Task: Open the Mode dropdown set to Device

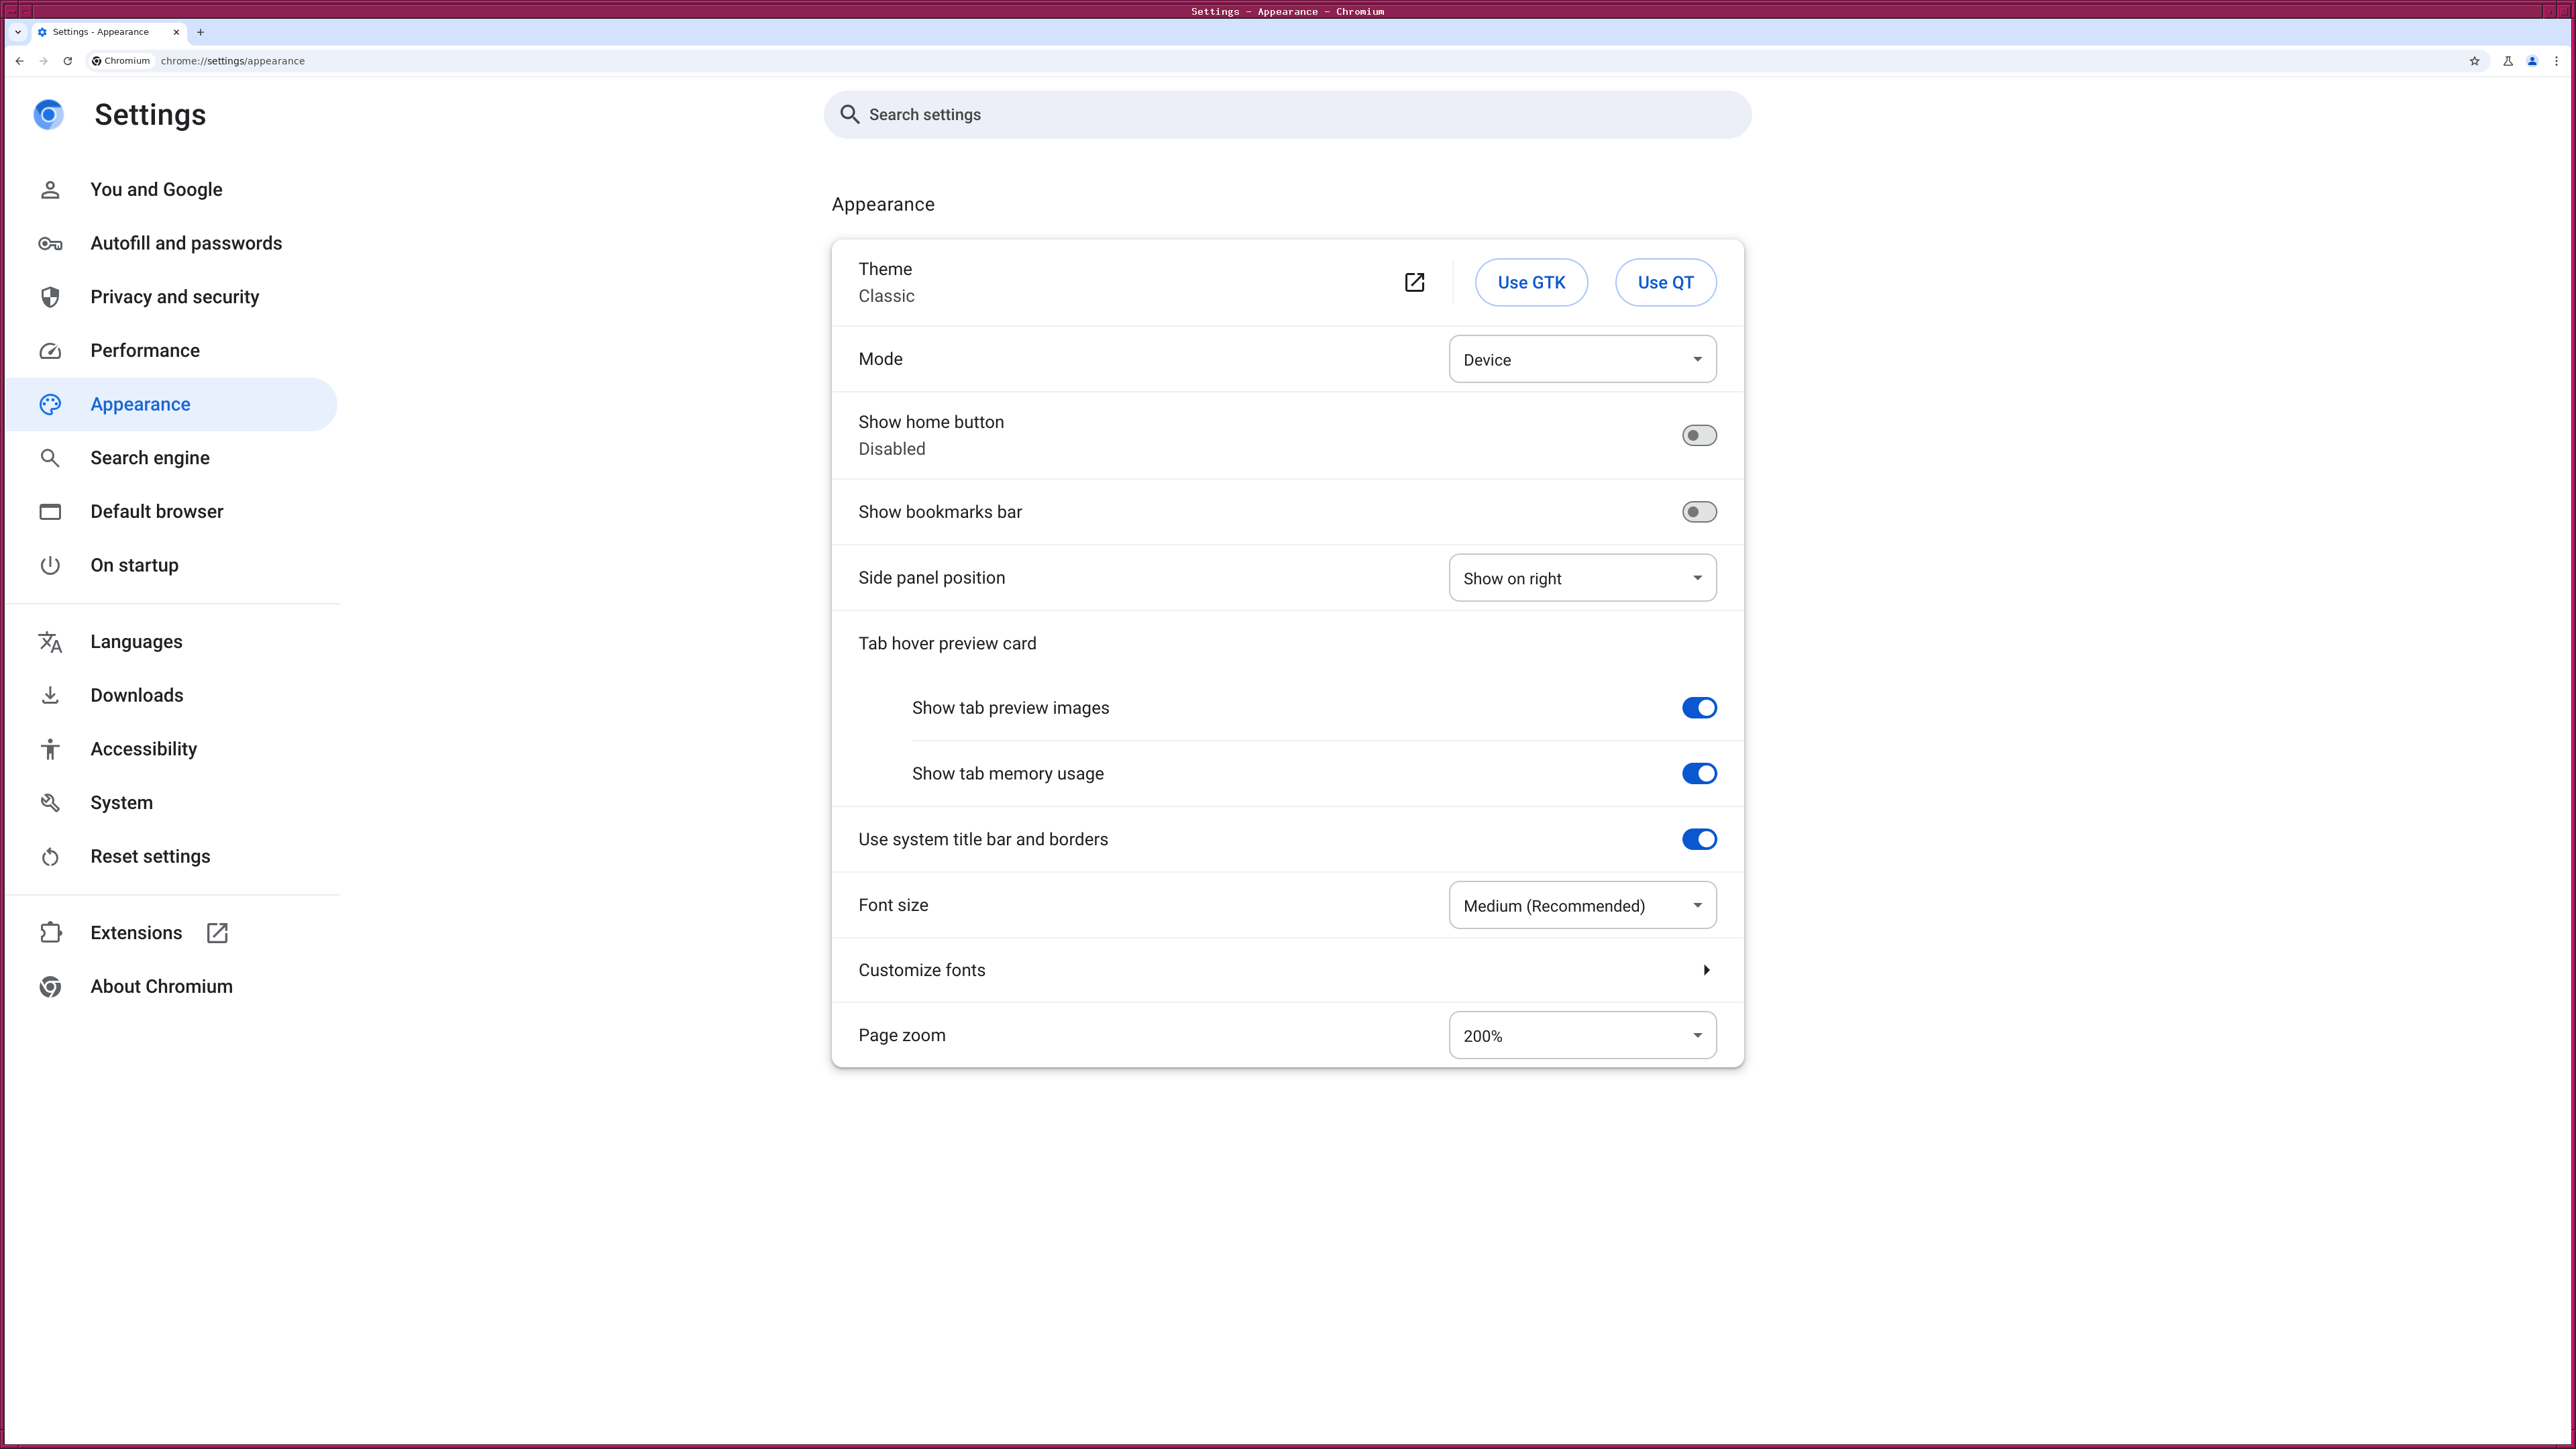Action: (x=1582, y=360)
